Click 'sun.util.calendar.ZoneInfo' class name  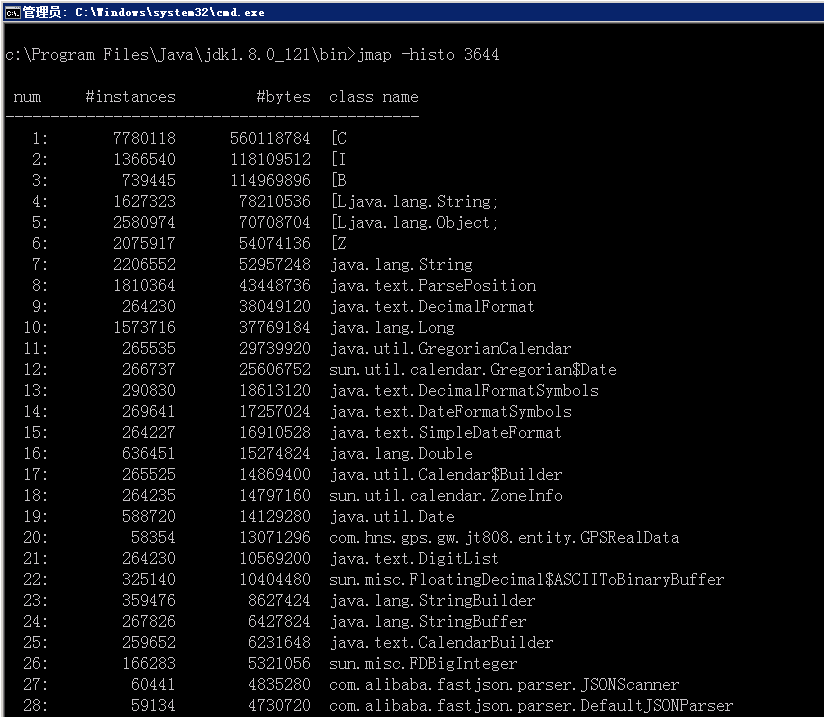pos(446,496)
